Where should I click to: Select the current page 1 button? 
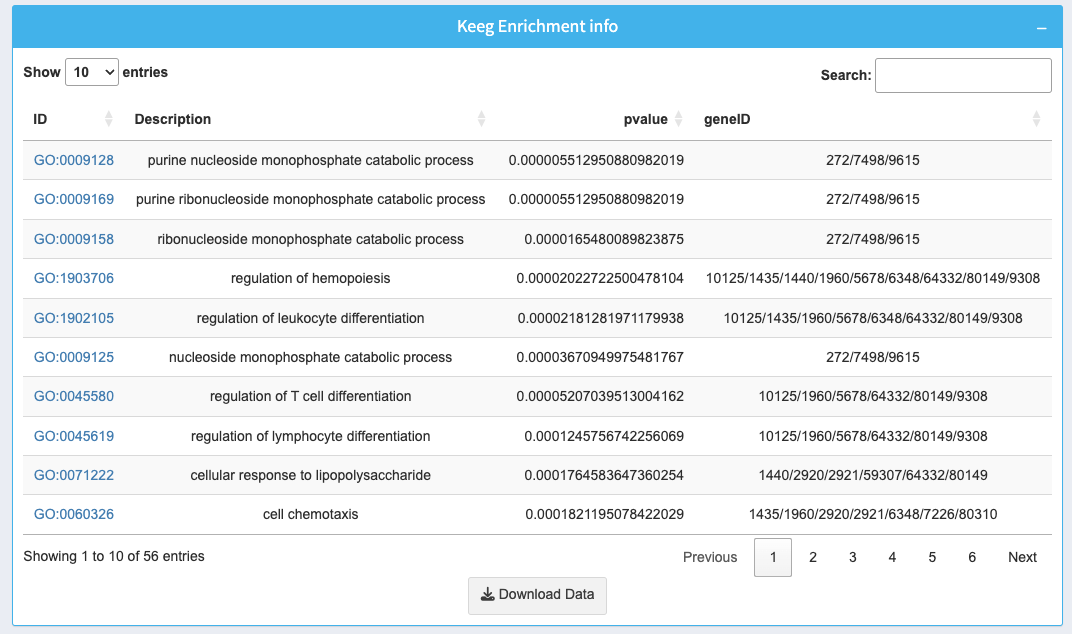(772, 557)
